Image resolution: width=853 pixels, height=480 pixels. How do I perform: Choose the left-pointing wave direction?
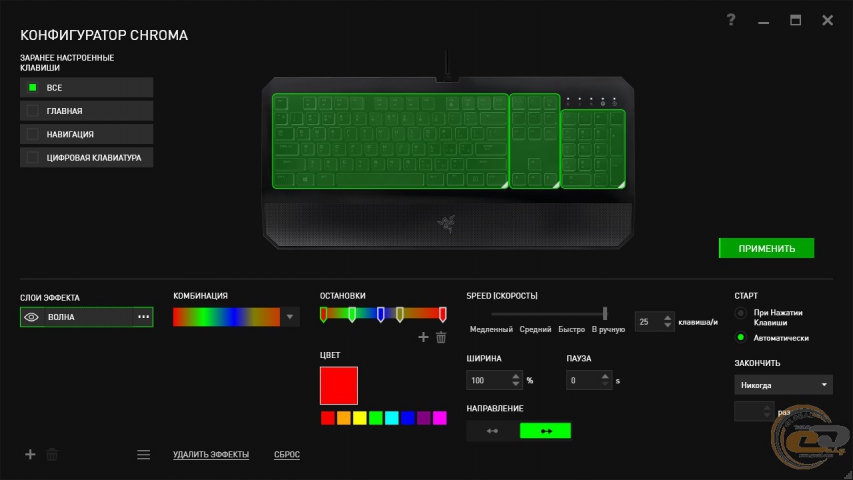[x=492, y=431]
